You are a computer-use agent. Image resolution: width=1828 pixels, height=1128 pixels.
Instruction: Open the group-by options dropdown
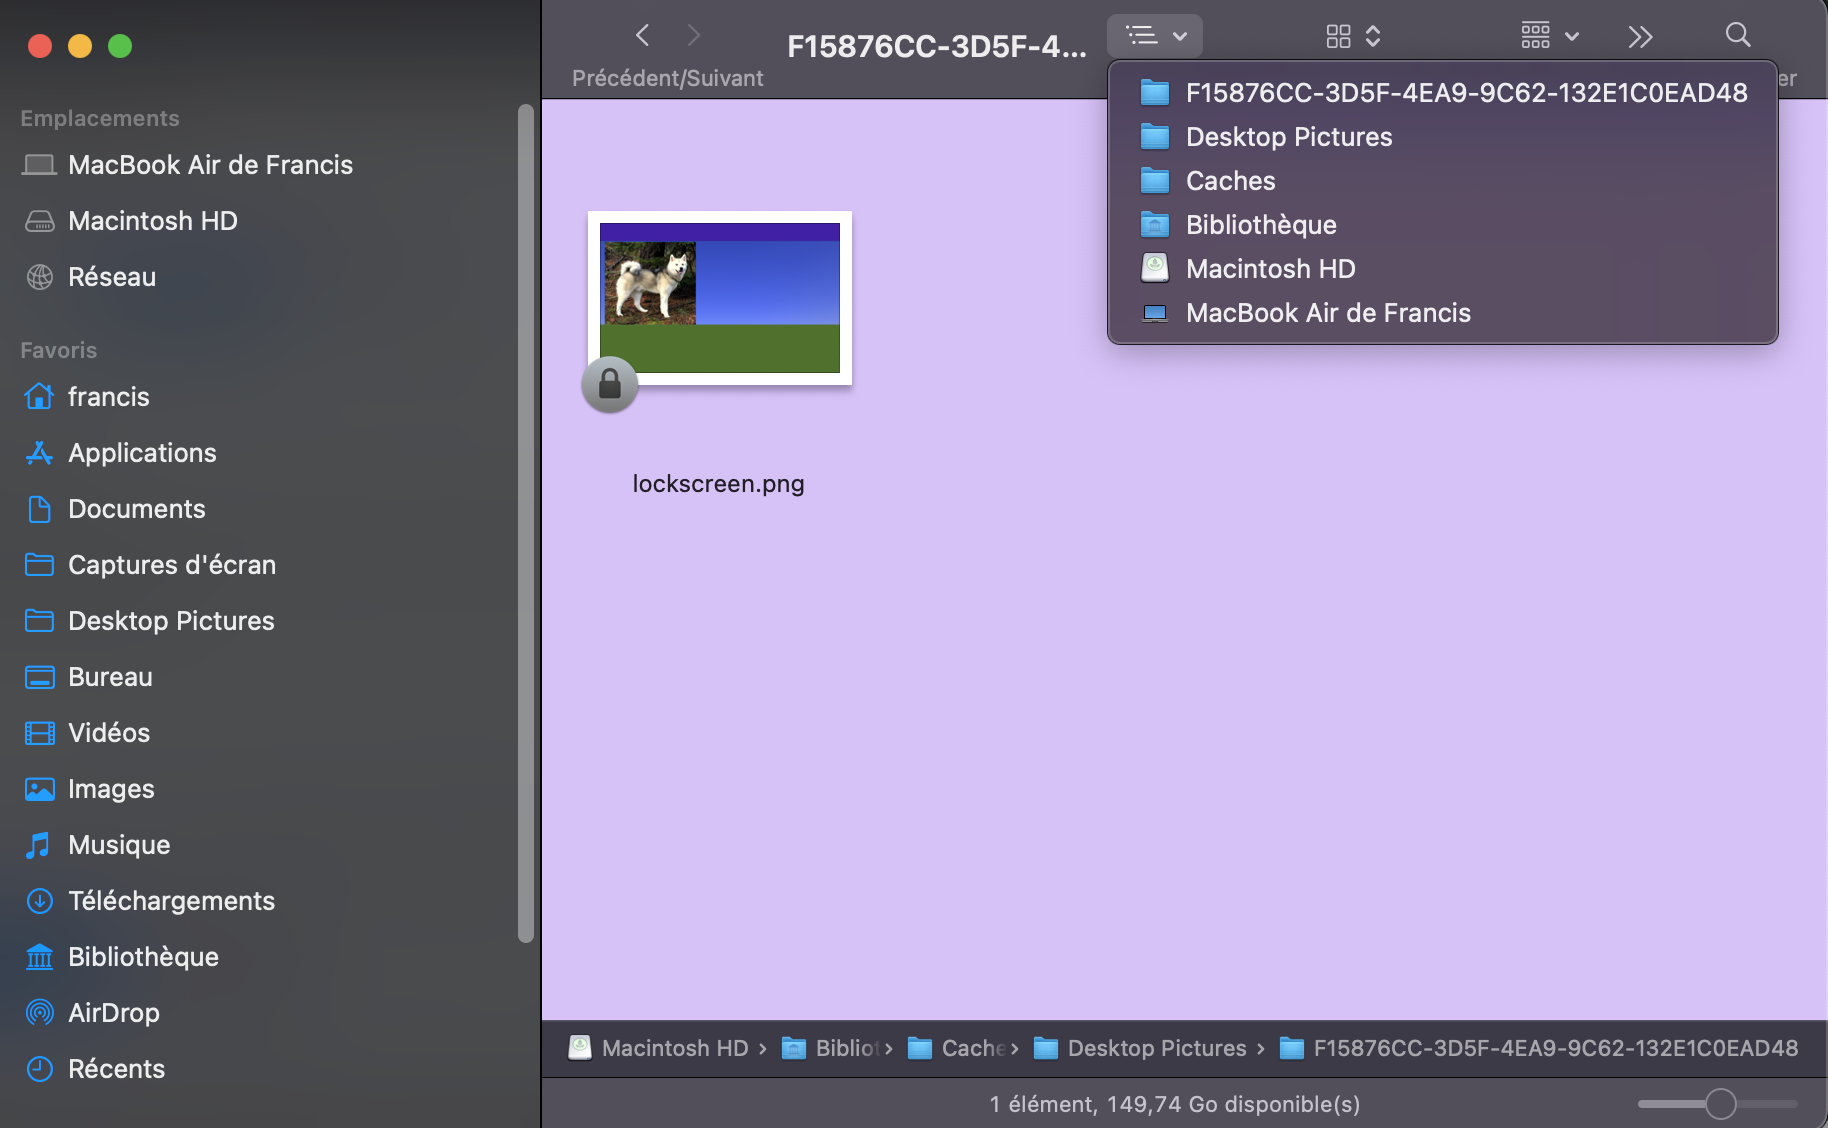pyautogui.click(x=1549, y=36)
